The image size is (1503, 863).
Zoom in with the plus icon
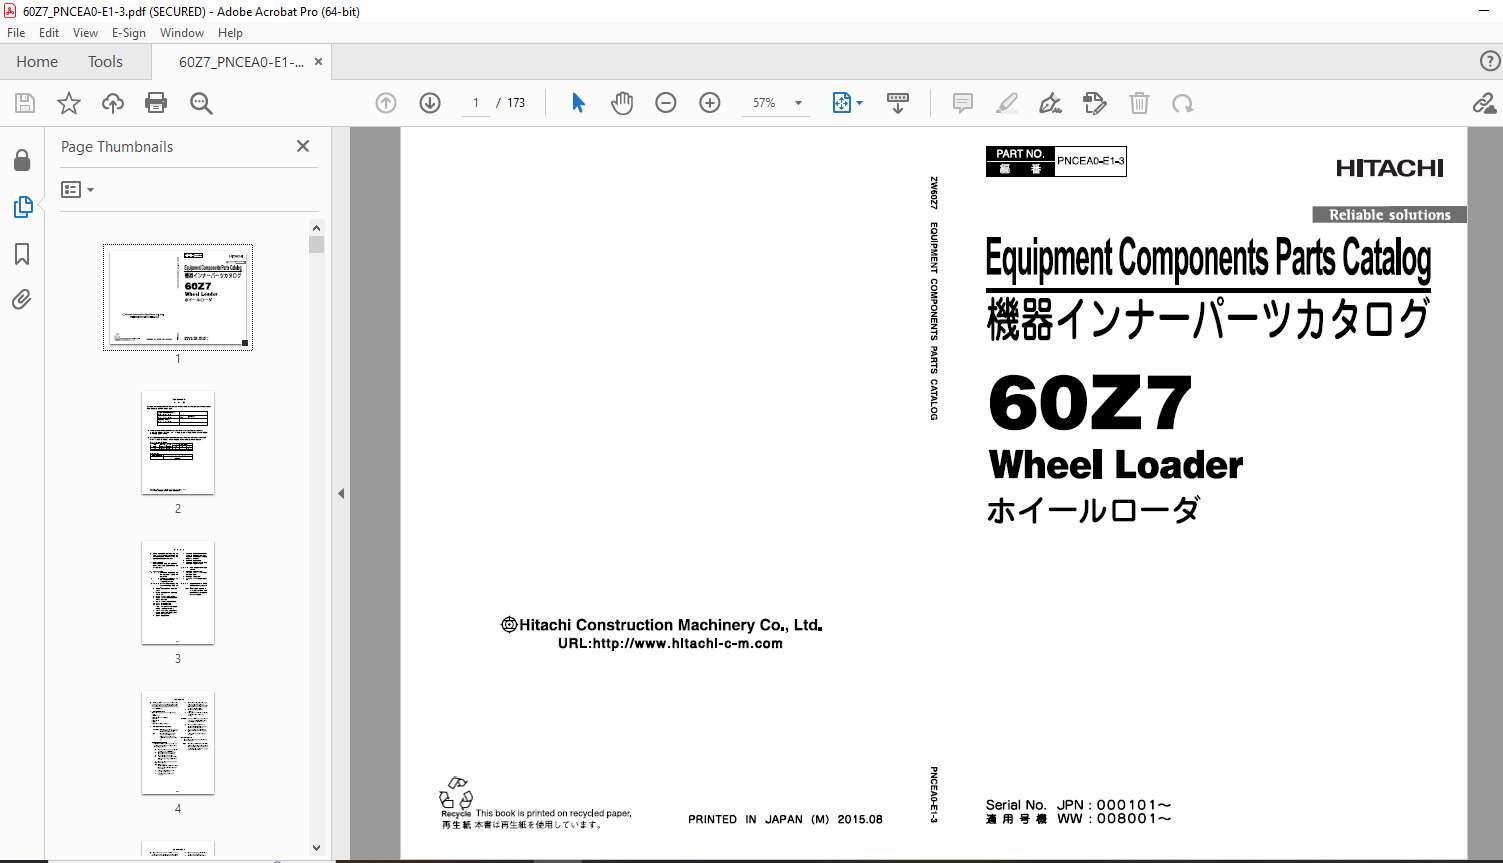pyautogui.click(x=710, y=103)
